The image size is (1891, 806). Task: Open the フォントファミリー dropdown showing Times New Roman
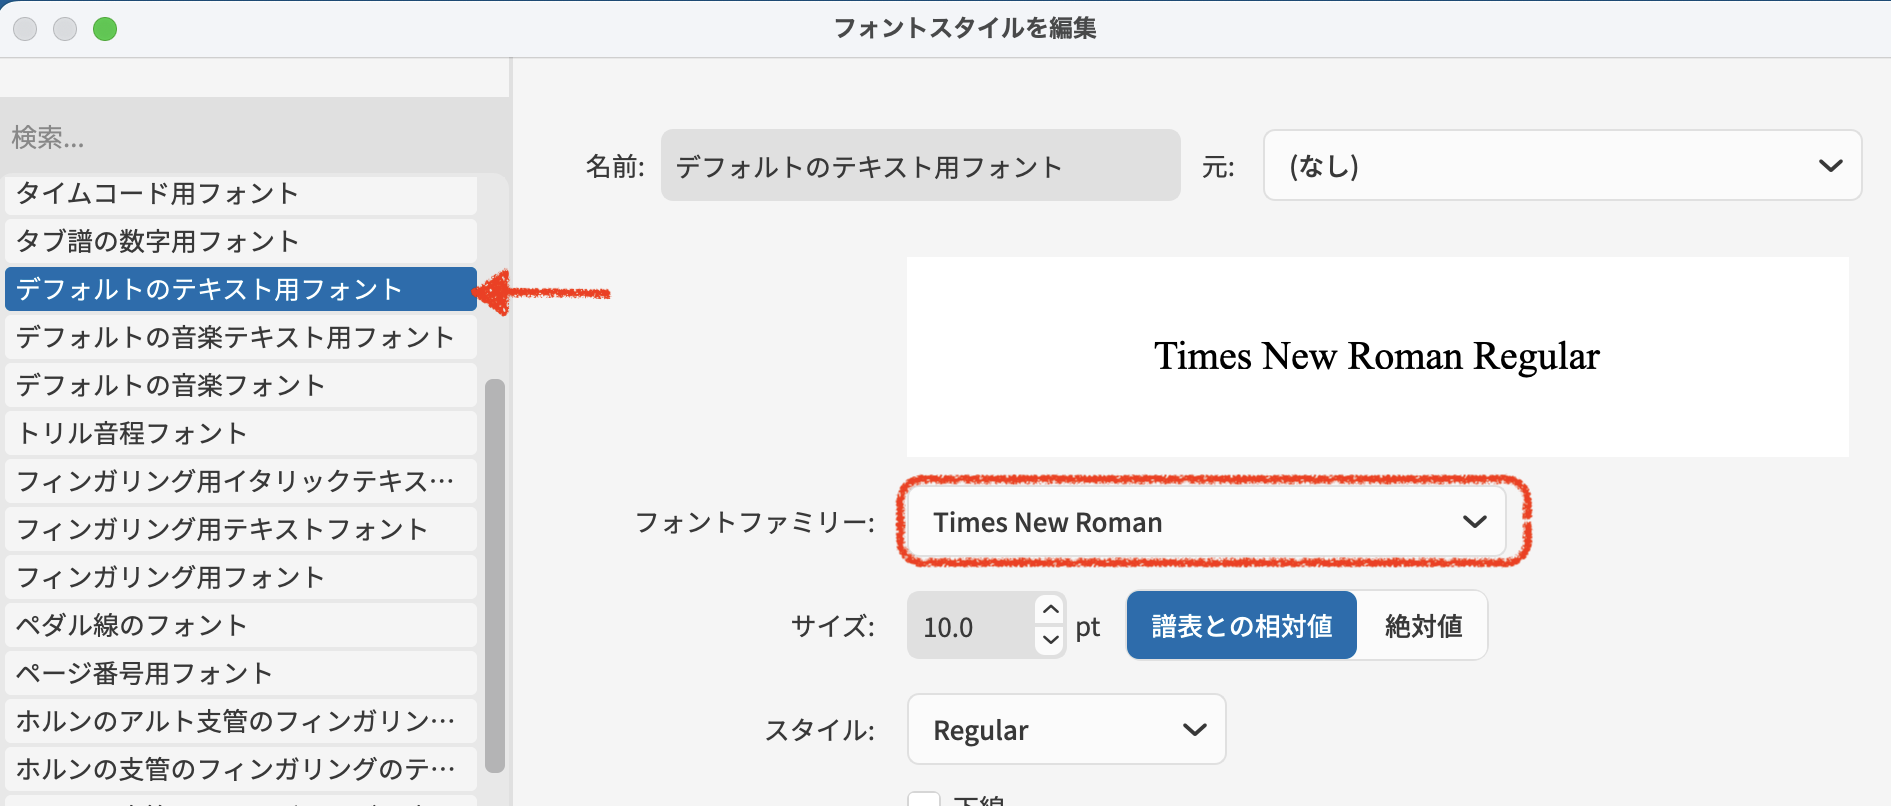tap(1205, 522)
